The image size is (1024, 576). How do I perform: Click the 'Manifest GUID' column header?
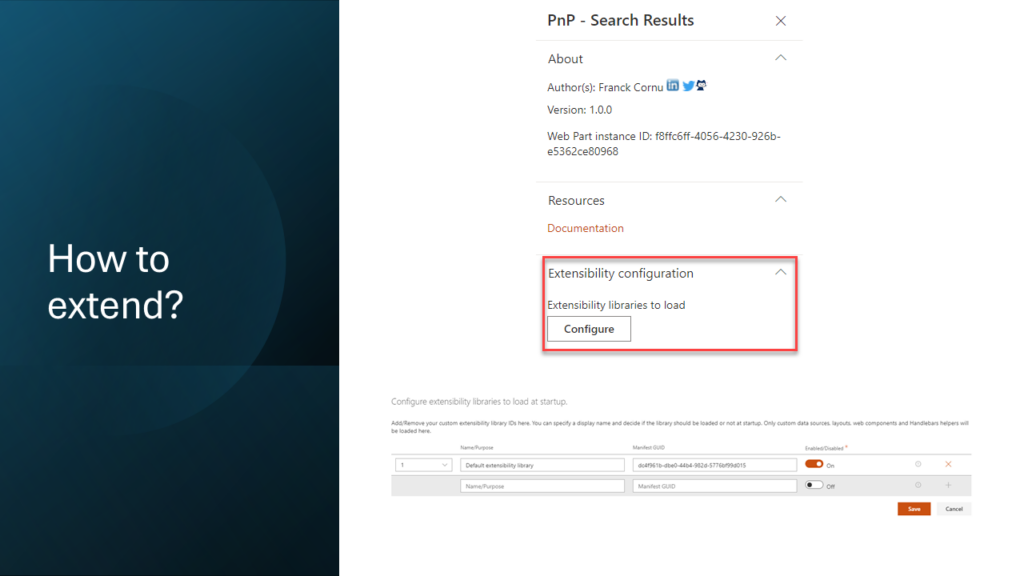coord(647,447)
